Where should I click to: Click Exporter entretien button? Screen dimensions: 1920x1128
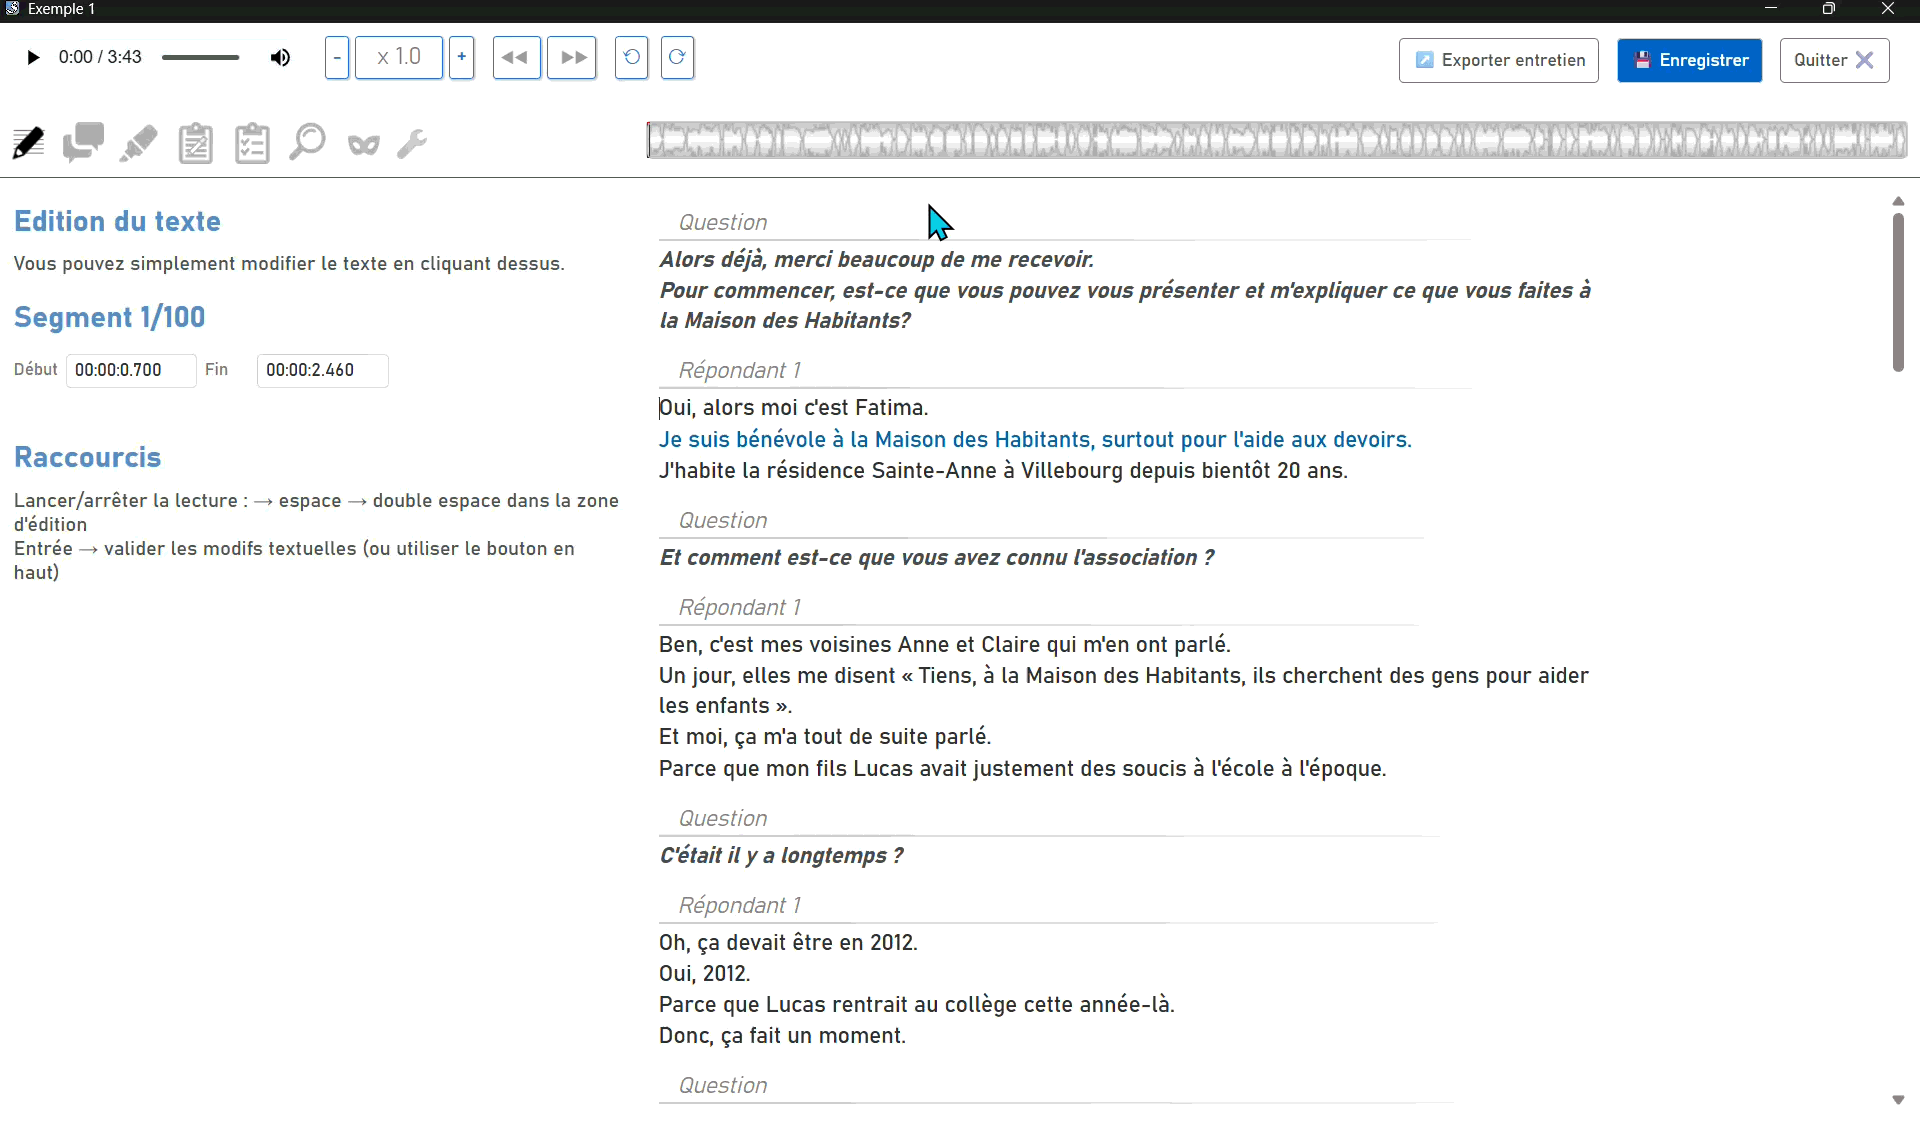coord(1499,60)
